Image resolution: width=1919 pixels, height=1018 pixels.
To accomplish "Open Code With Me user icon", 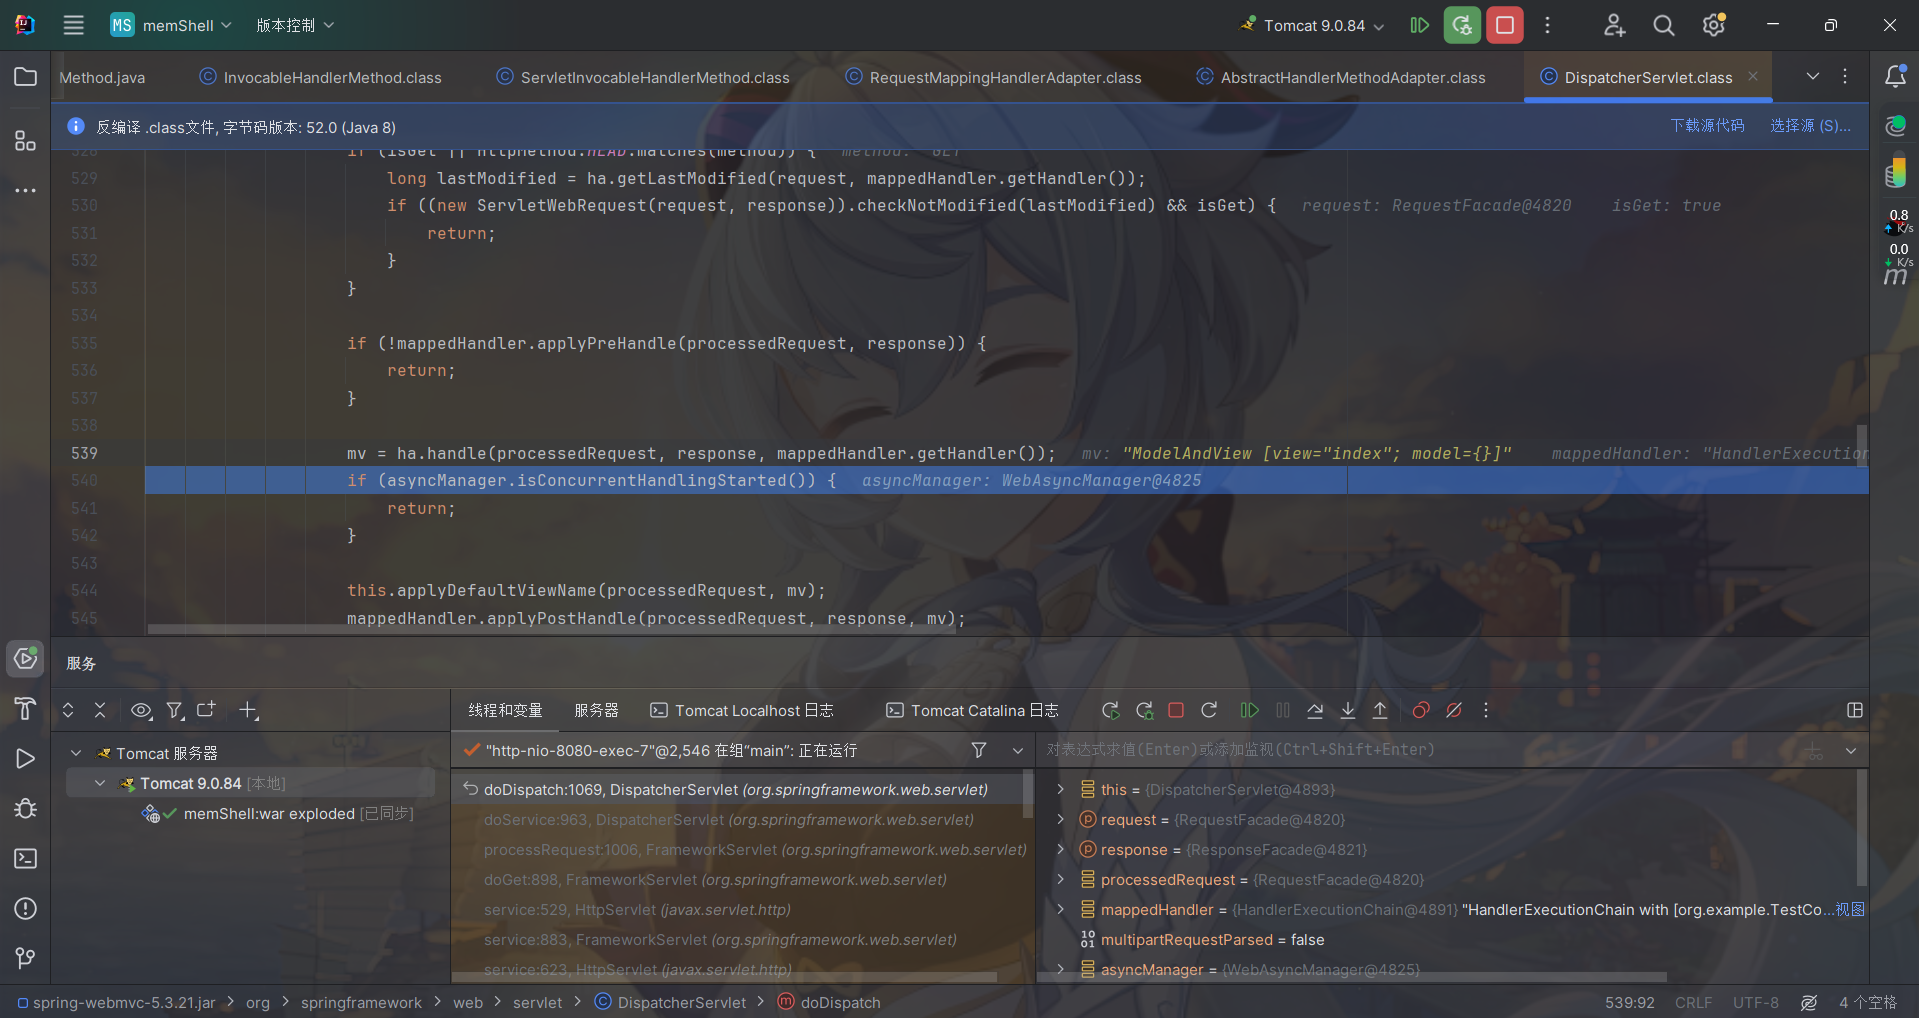I will pos(1614,25).
